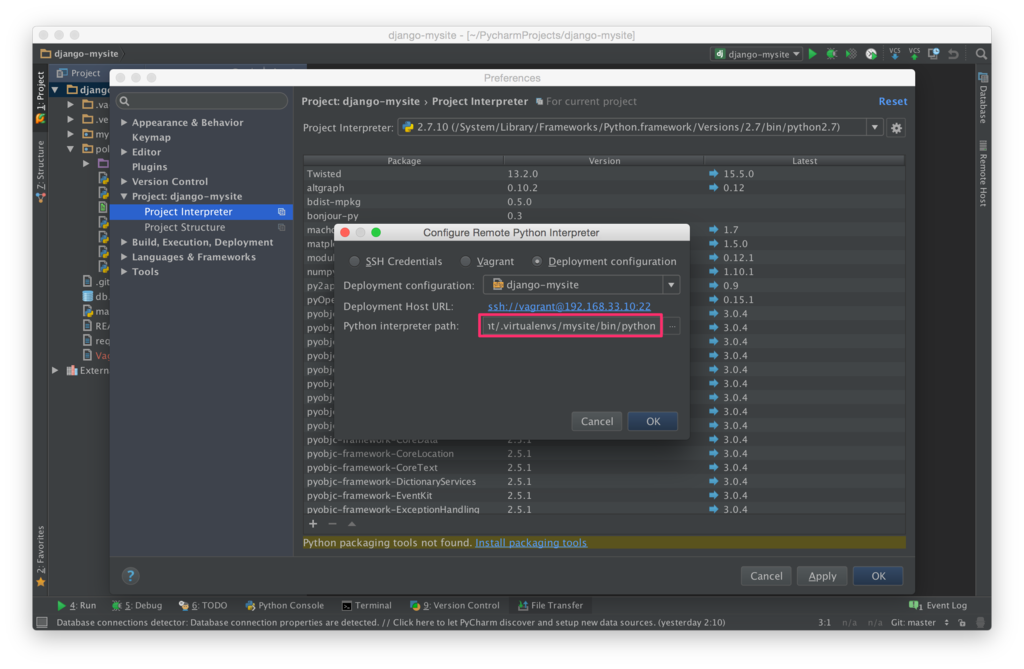Select Vagrant radio button
The height and width of the screenshot is (669, 1024).
click(x=466, y=261)
